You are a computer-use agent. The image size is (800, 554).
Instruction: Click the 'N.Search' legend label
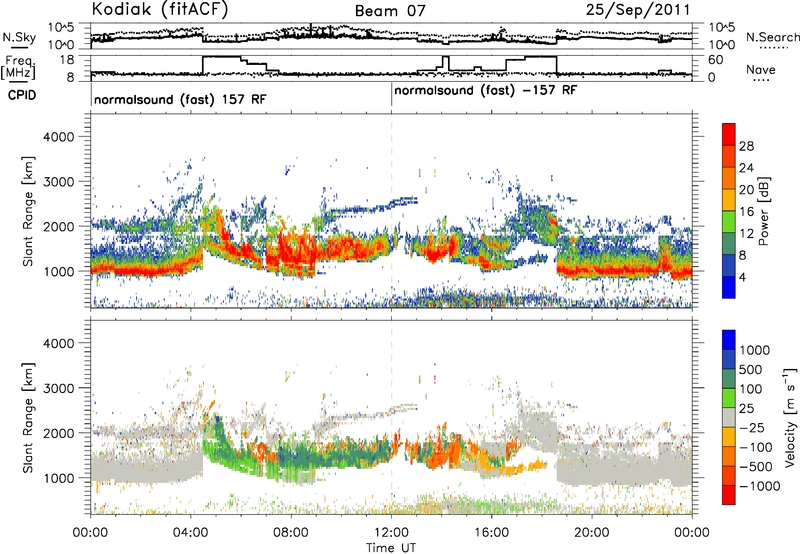pos(772,37)
